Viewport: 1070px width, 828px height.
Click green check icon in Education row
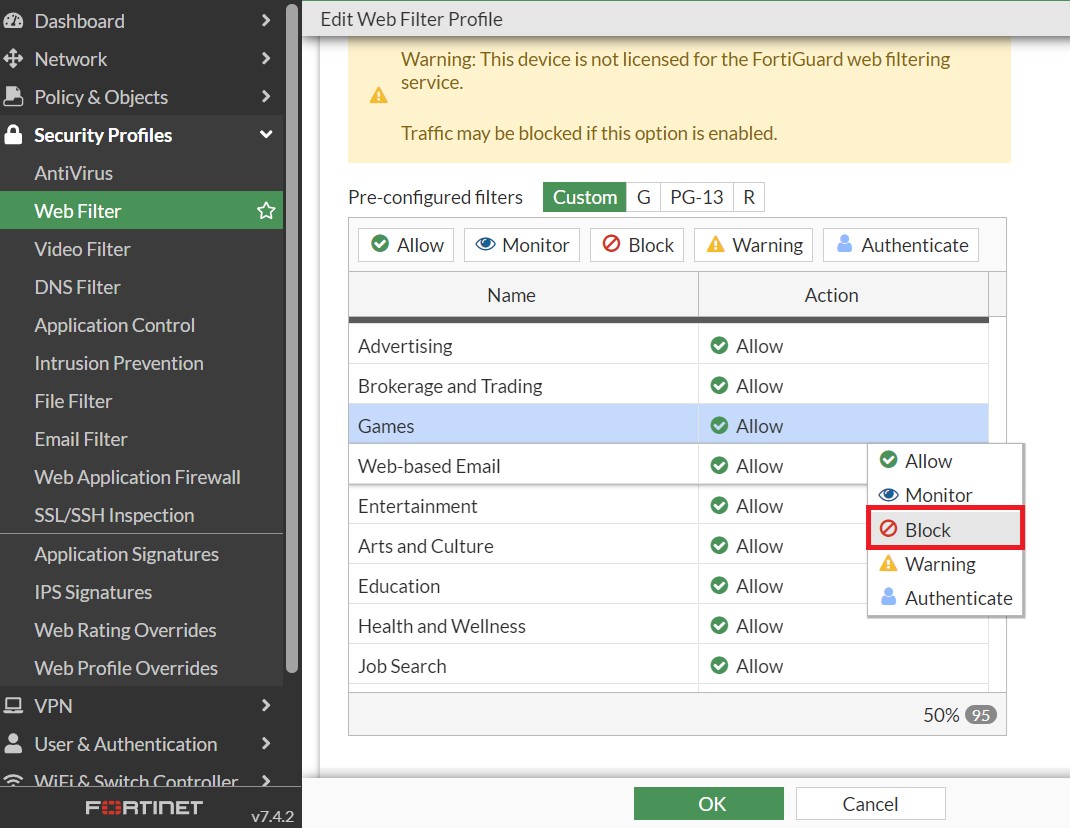719,586
